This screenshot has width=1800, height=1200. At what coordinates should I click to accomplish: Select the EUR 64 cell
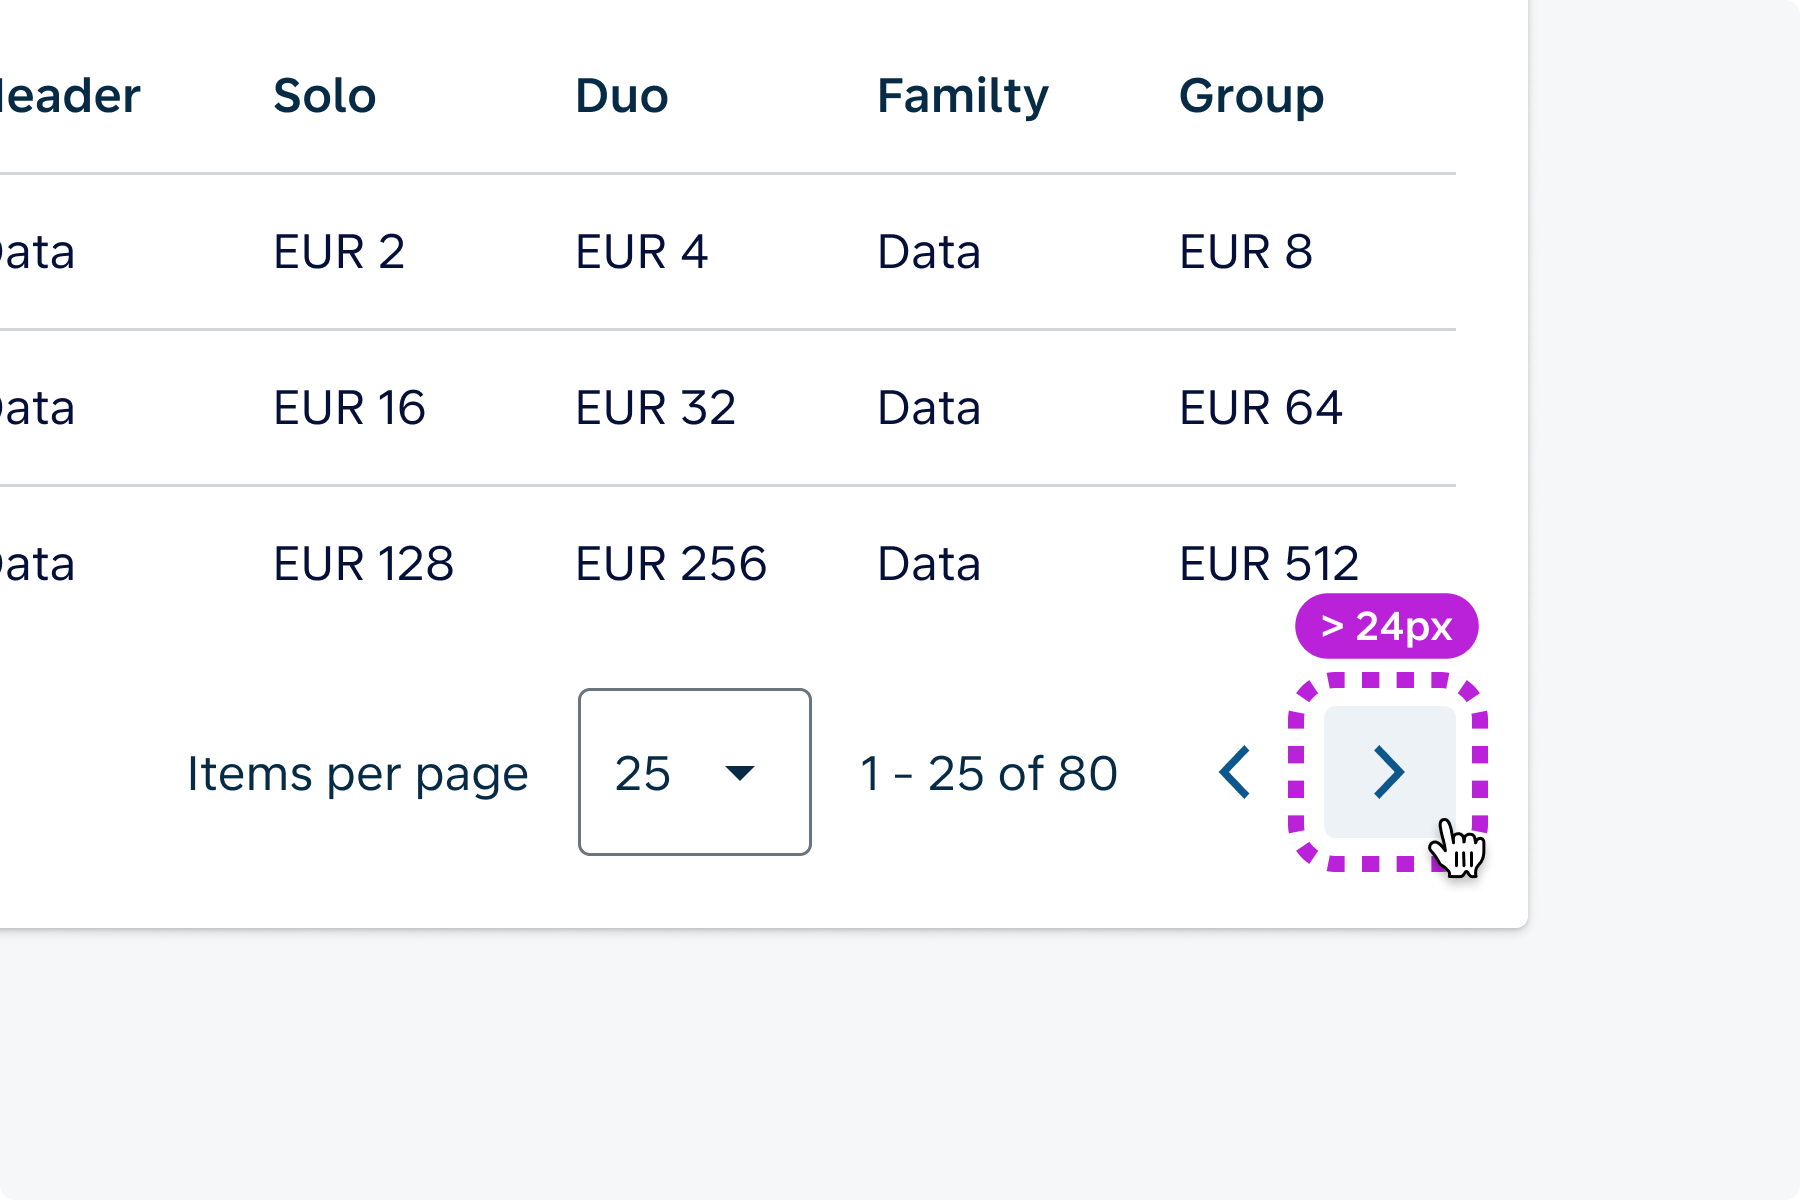tap(1261, 408)
